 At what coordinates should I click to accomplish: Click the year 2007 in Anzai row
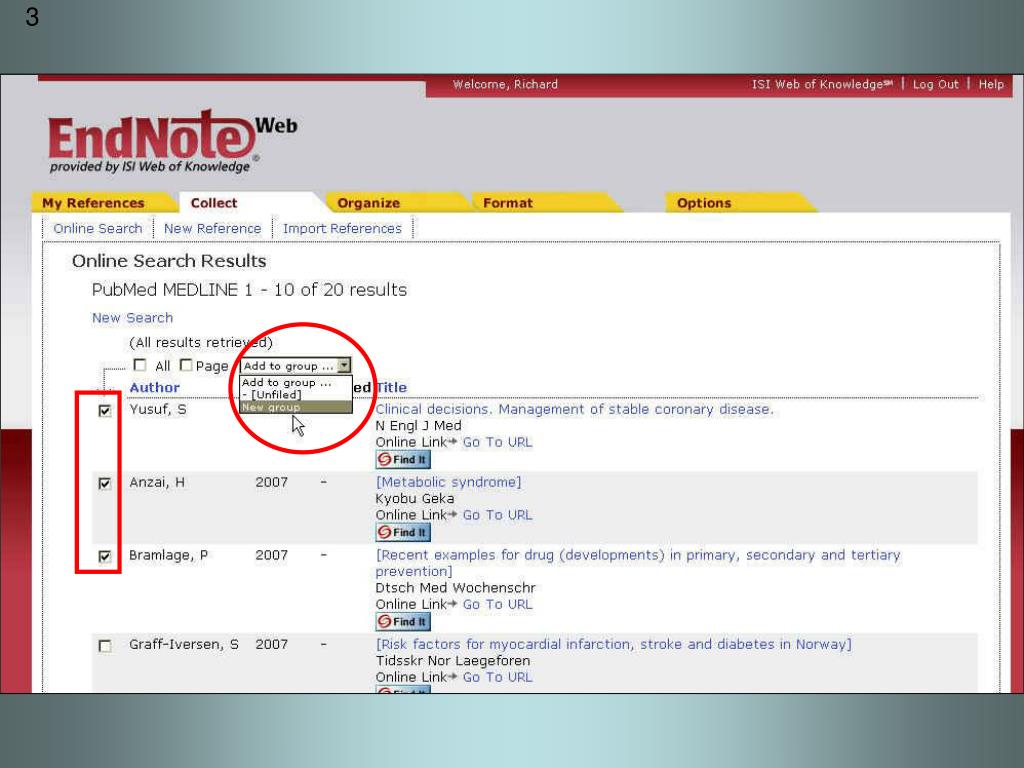[x=272, y=483]
